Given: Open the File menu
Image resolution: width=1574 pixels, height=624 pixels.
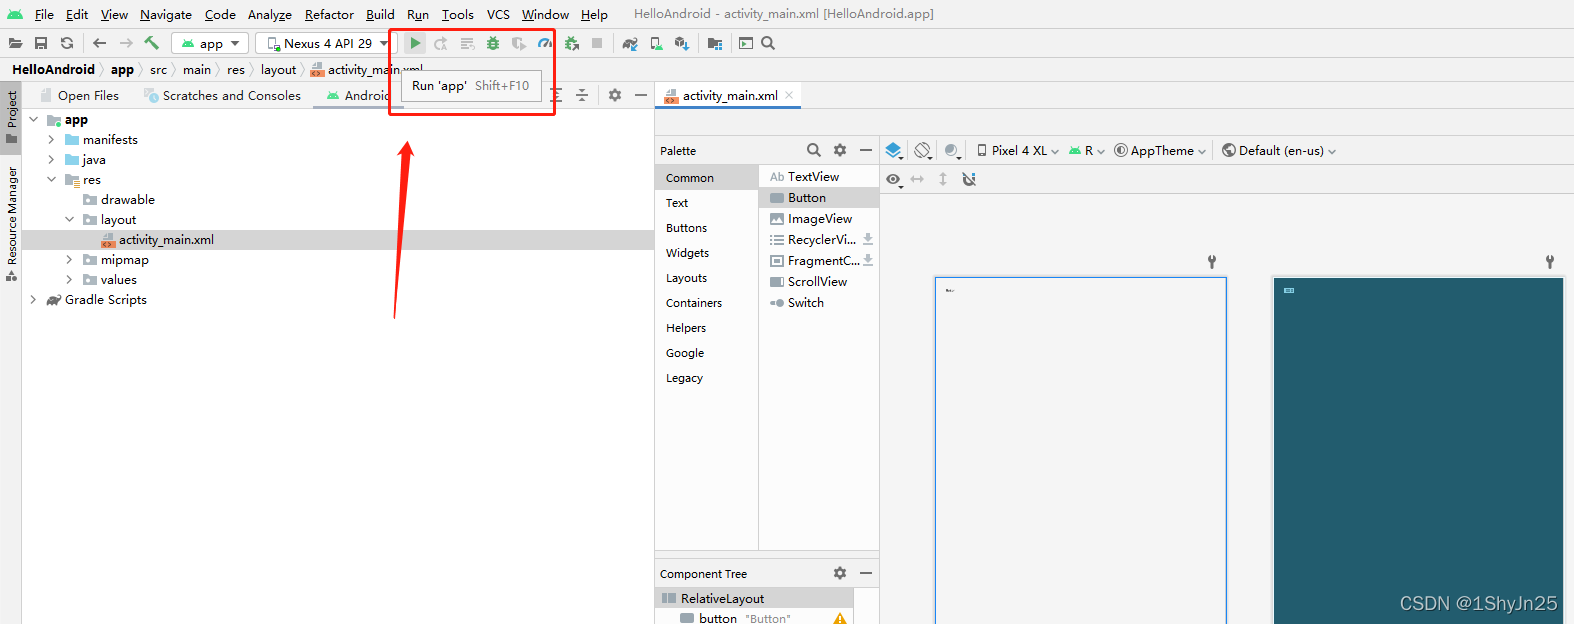Looking at the screenshot, I should point(44,14).
